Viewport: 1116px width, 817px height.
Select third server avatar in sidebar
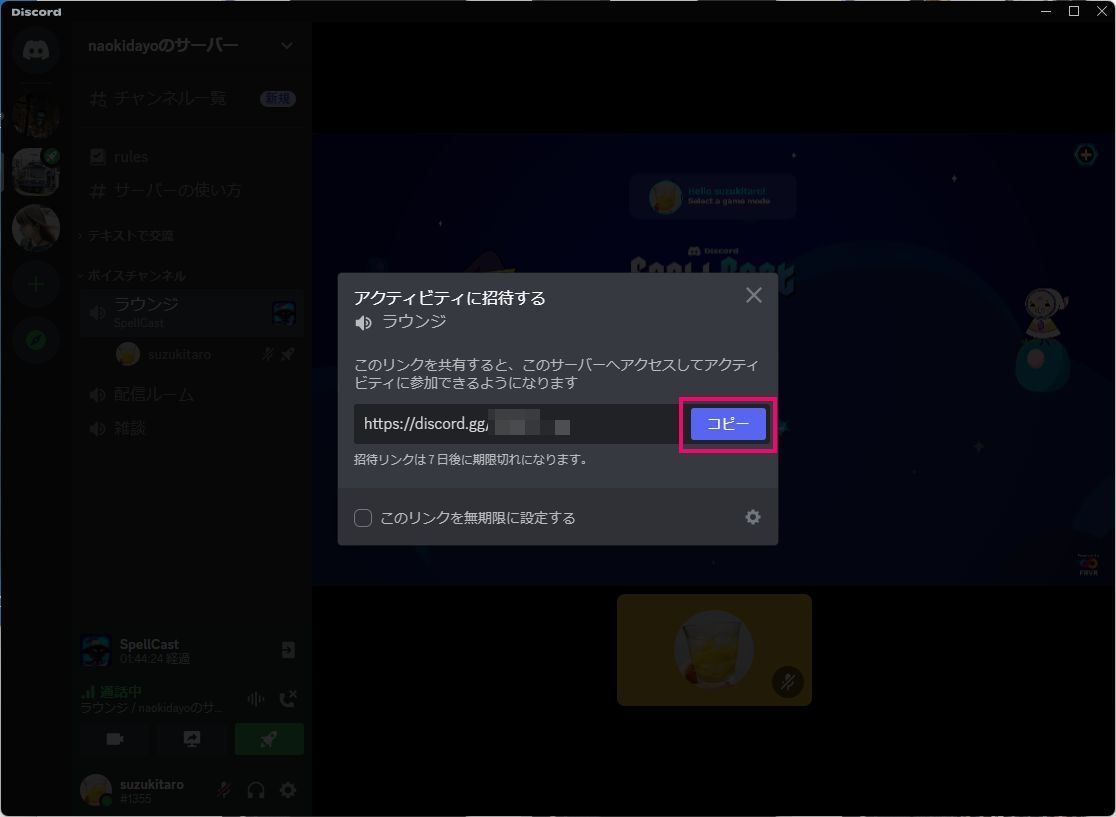[36, 228]
